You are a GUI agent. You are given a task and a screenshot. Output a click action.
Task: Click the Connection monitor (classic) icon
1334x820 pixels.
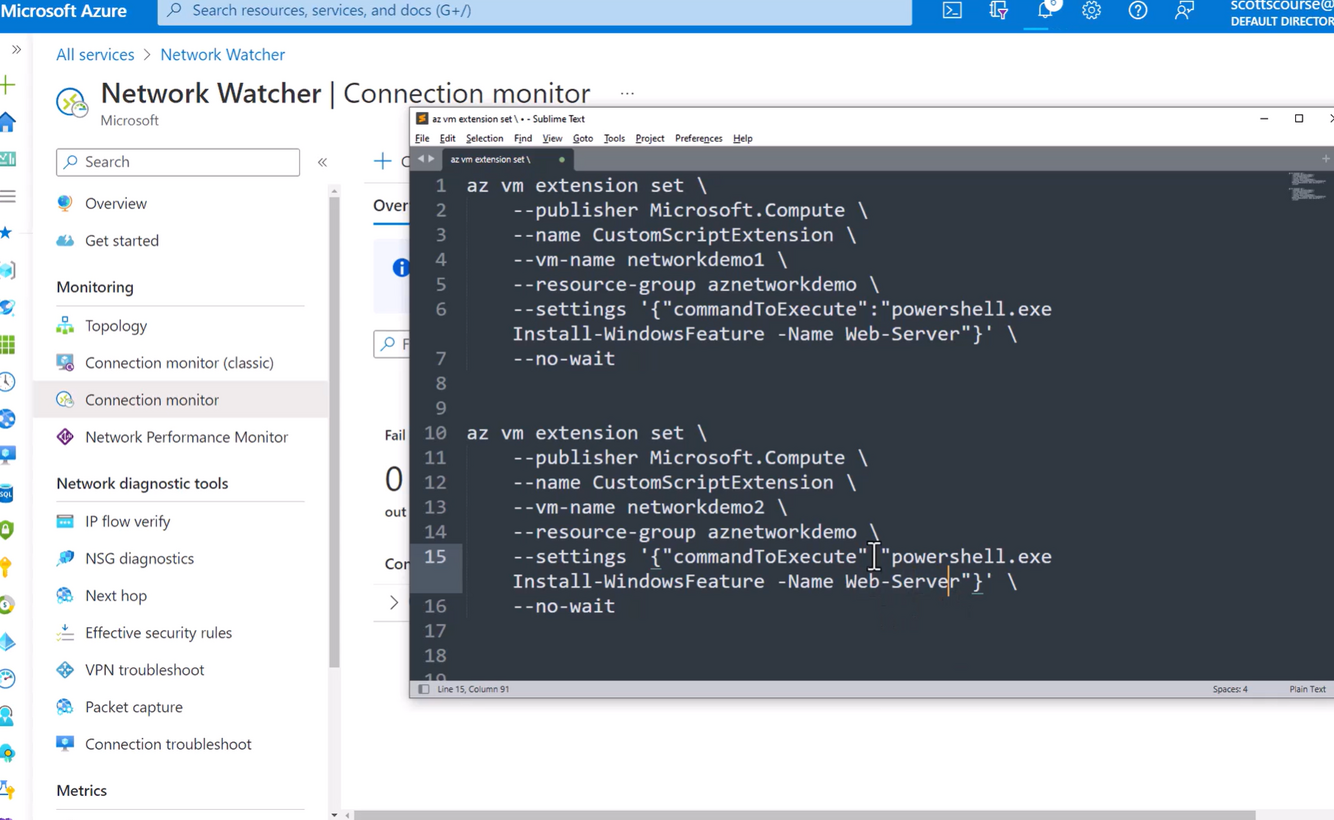(x=65, y=362)
